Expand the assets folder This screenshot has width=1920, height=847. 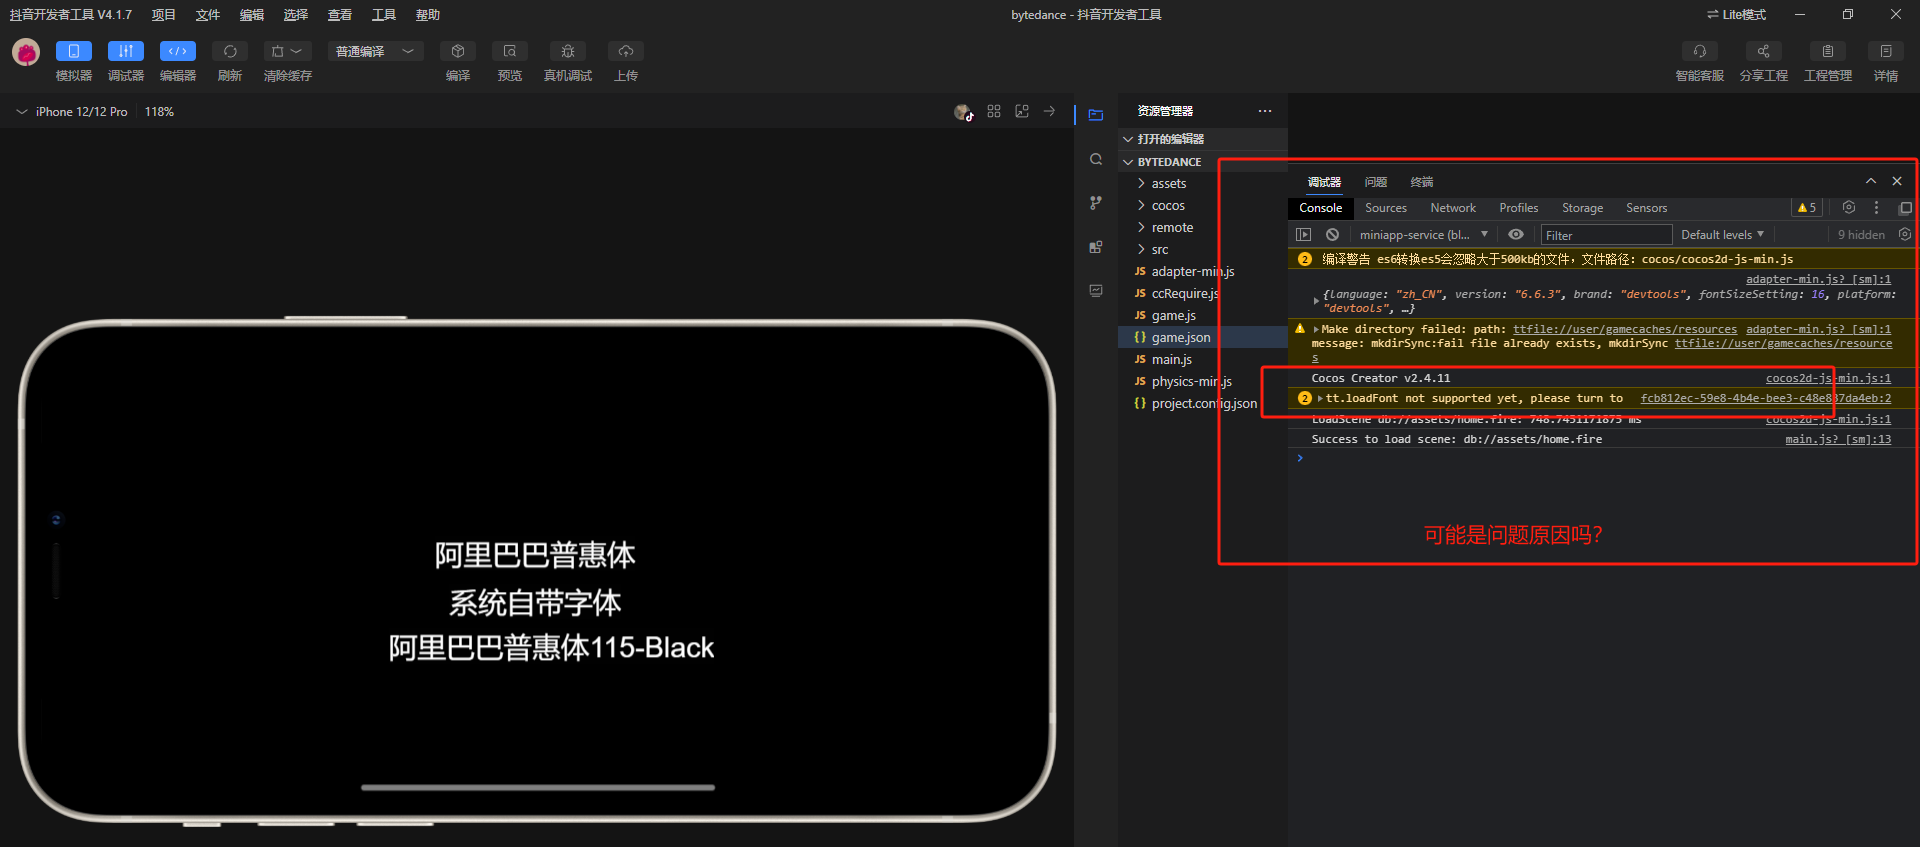tap(1203, 184)
